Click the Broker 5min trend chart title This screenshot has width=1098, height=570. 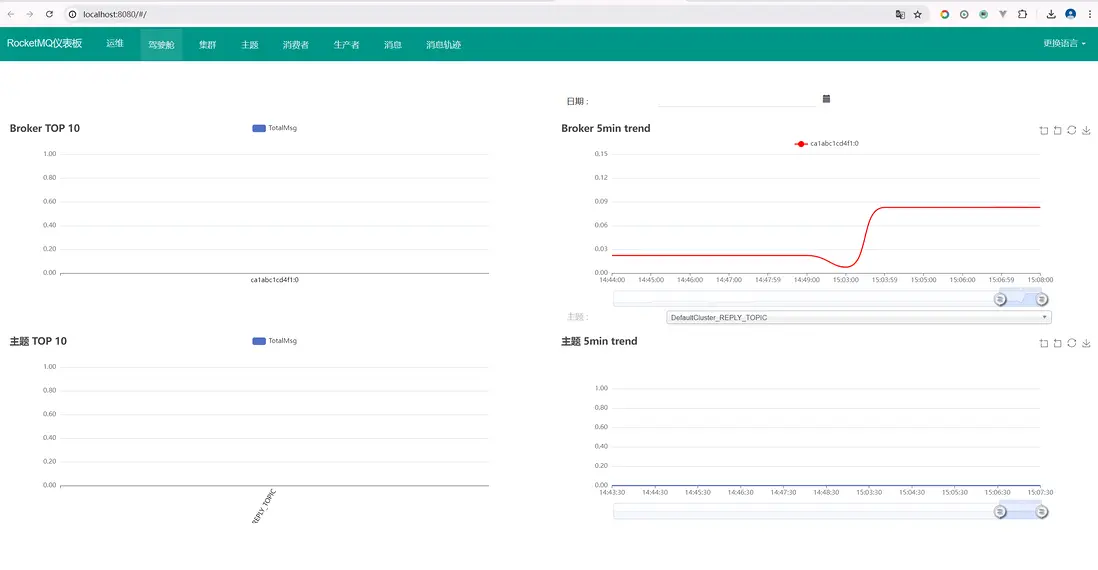pyautogui.click(x=606, y=128)
